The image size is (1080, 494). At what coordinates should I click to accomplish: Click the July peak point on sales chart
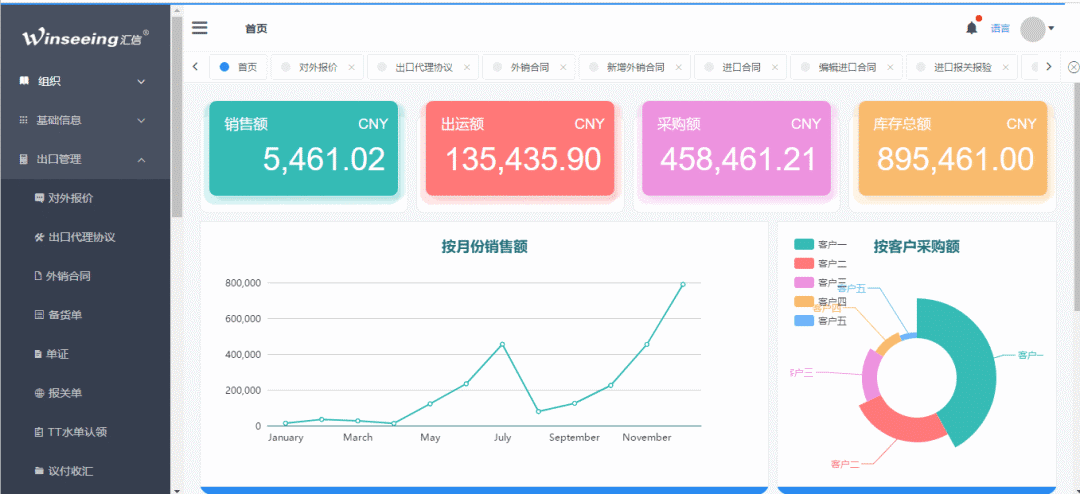[502, 344]
